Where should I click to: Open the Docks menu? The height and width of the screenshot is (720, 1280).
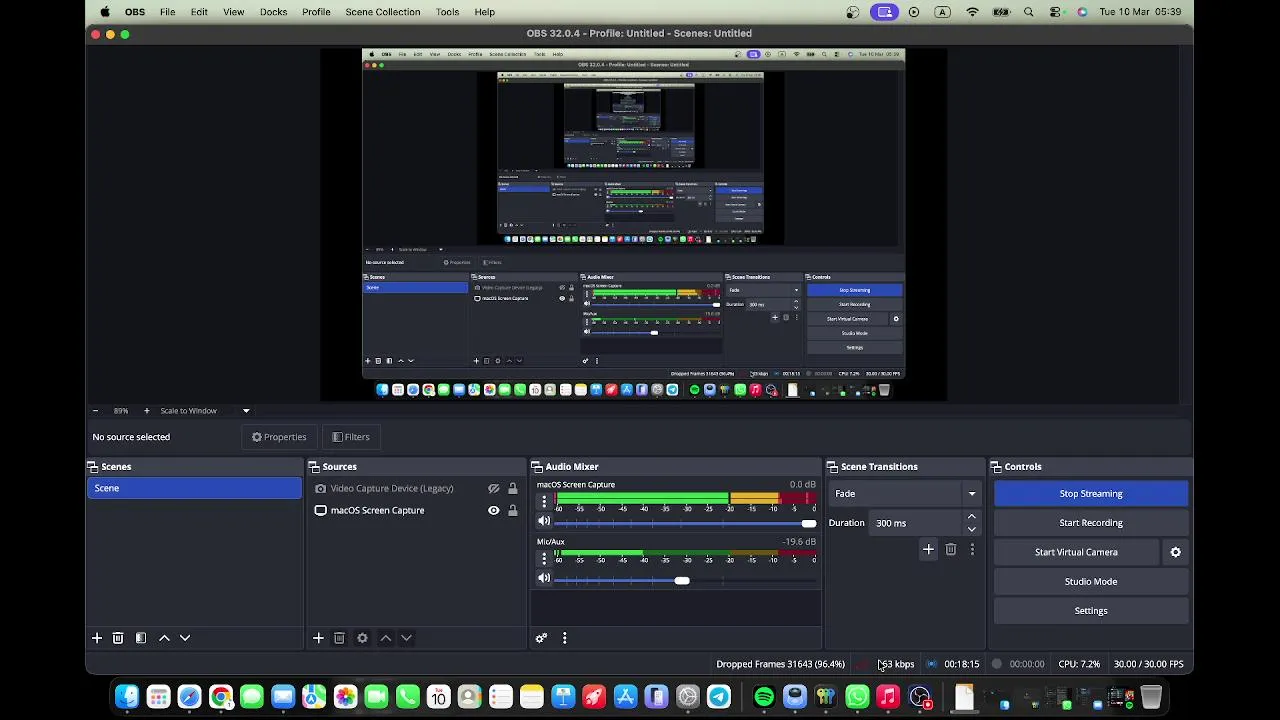click(x=273, y=12)
